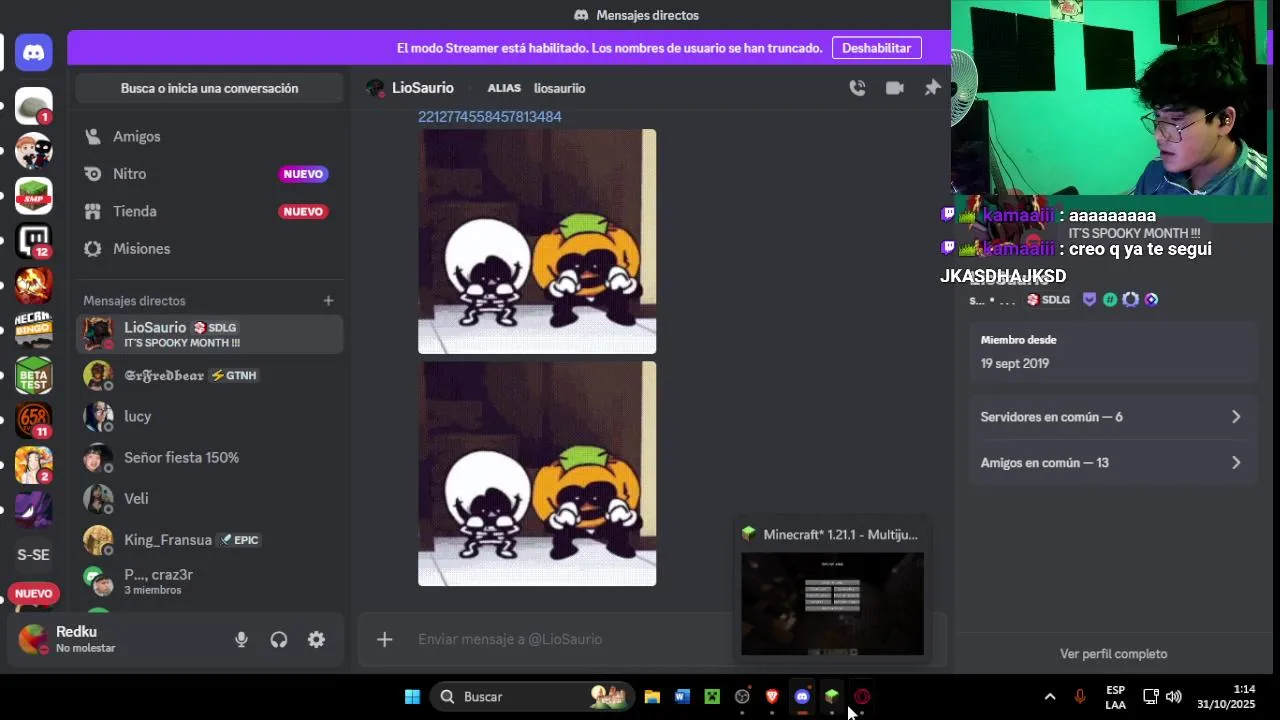This screenshot has width=1280, height=720.
Task: Open gray rock server with 1 badge
Action: [x=34, y=106]
